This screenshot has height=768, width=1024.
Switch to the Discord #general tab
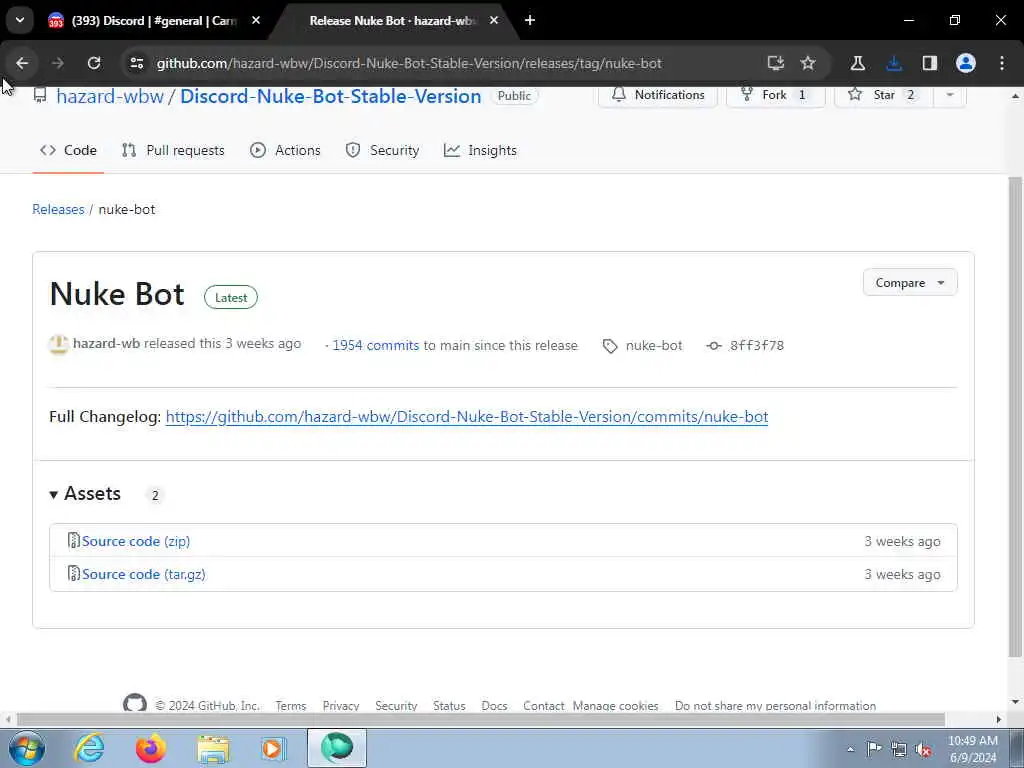point(153,21)
